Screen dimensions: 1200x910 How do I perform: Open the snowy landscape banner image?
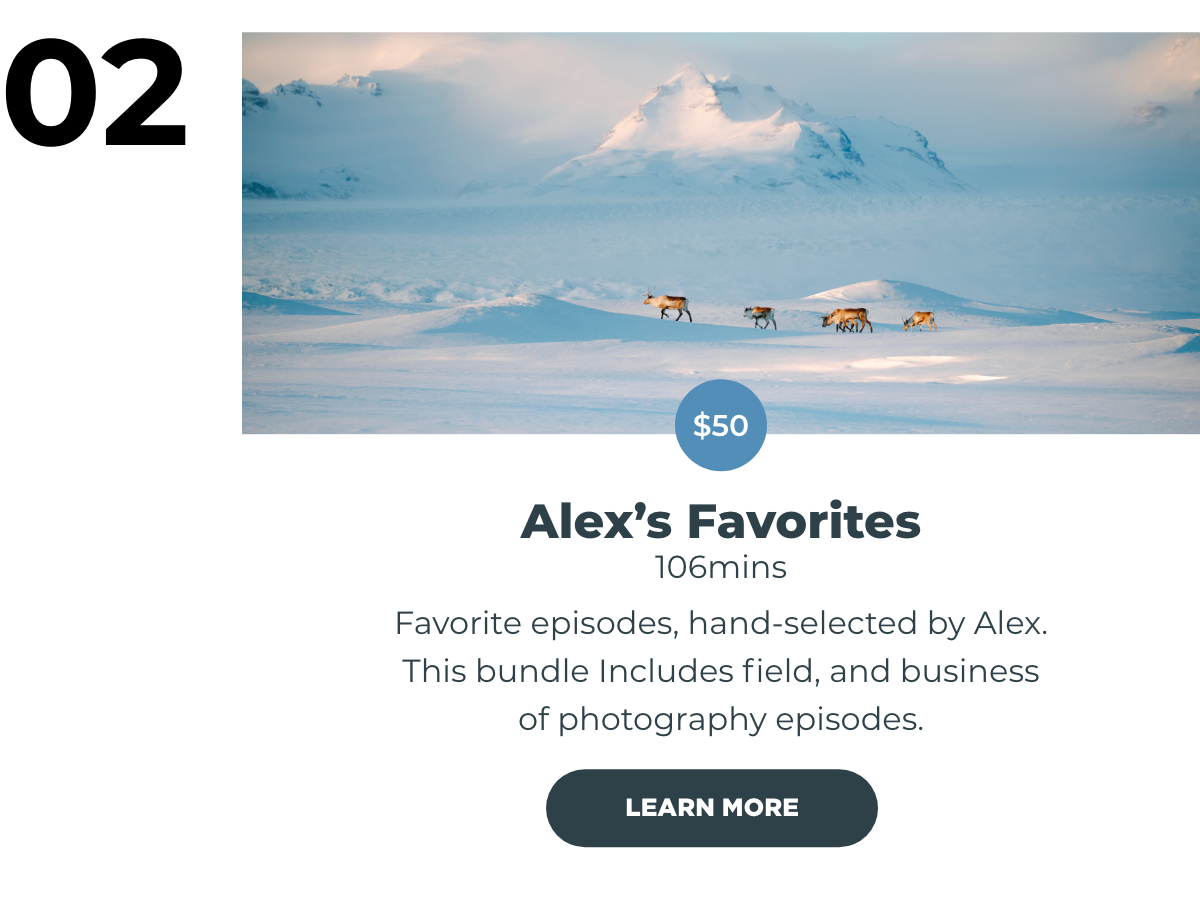click(721, 233)
